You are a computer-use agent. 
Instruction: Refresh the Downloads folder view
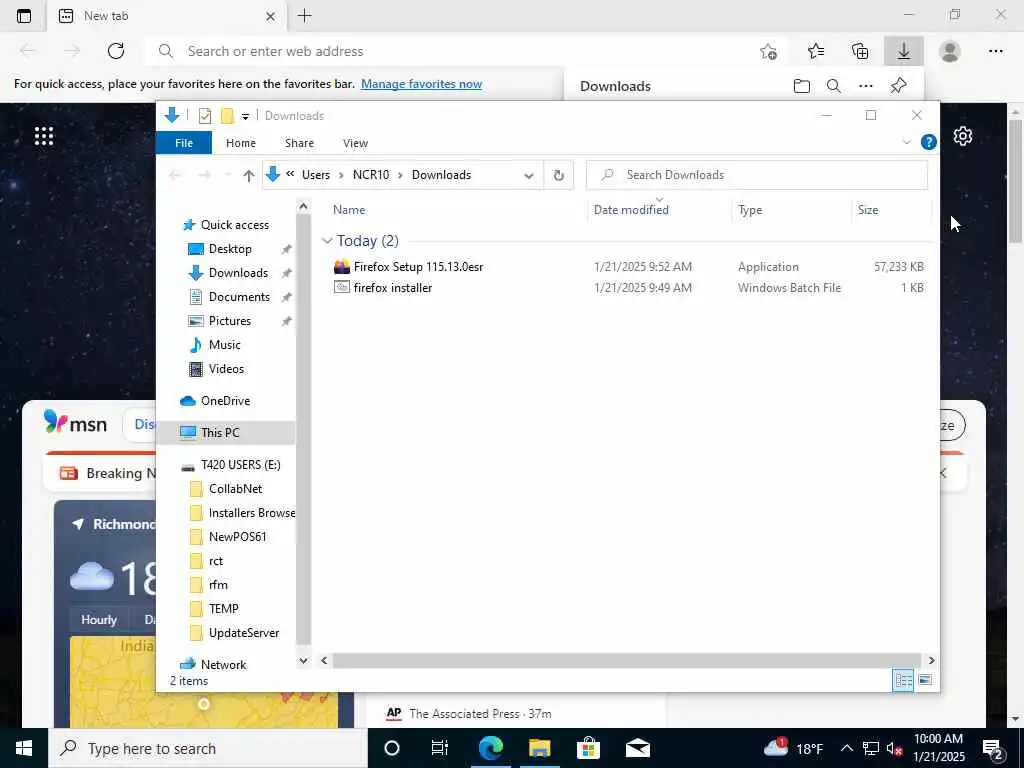558,175
